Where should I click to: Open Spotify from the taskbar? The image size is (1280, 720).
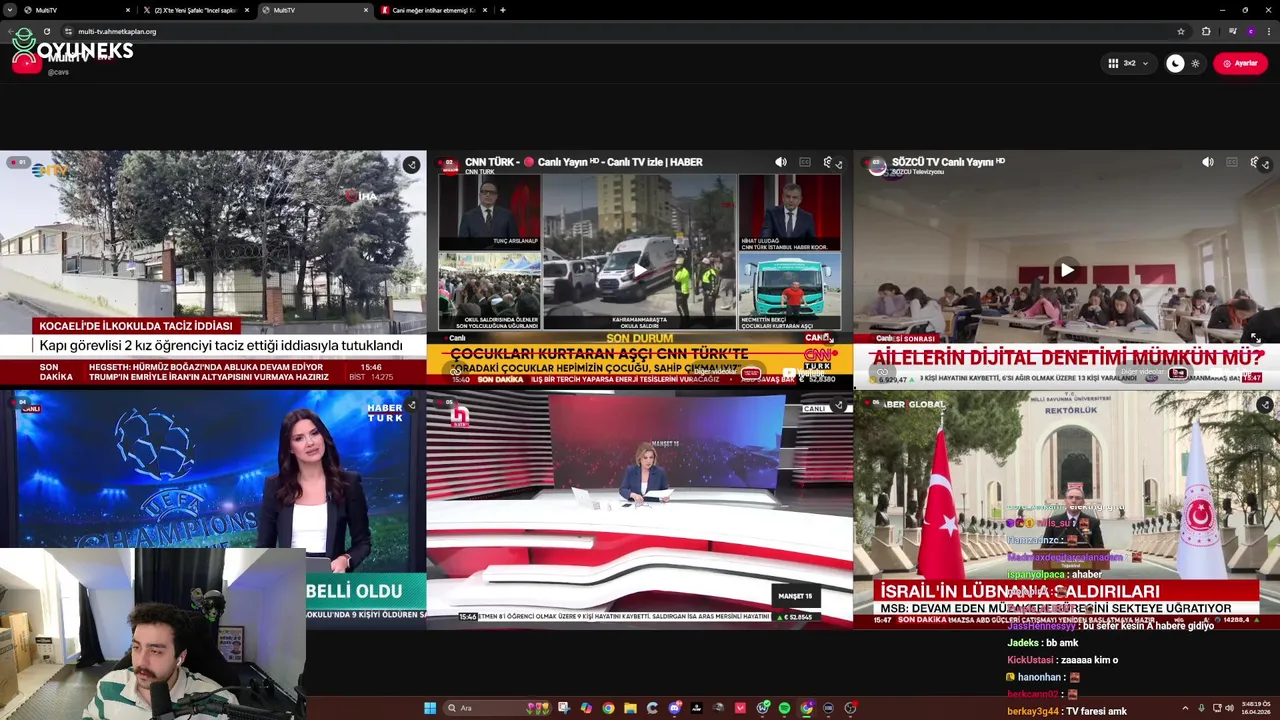coord(784,708)
